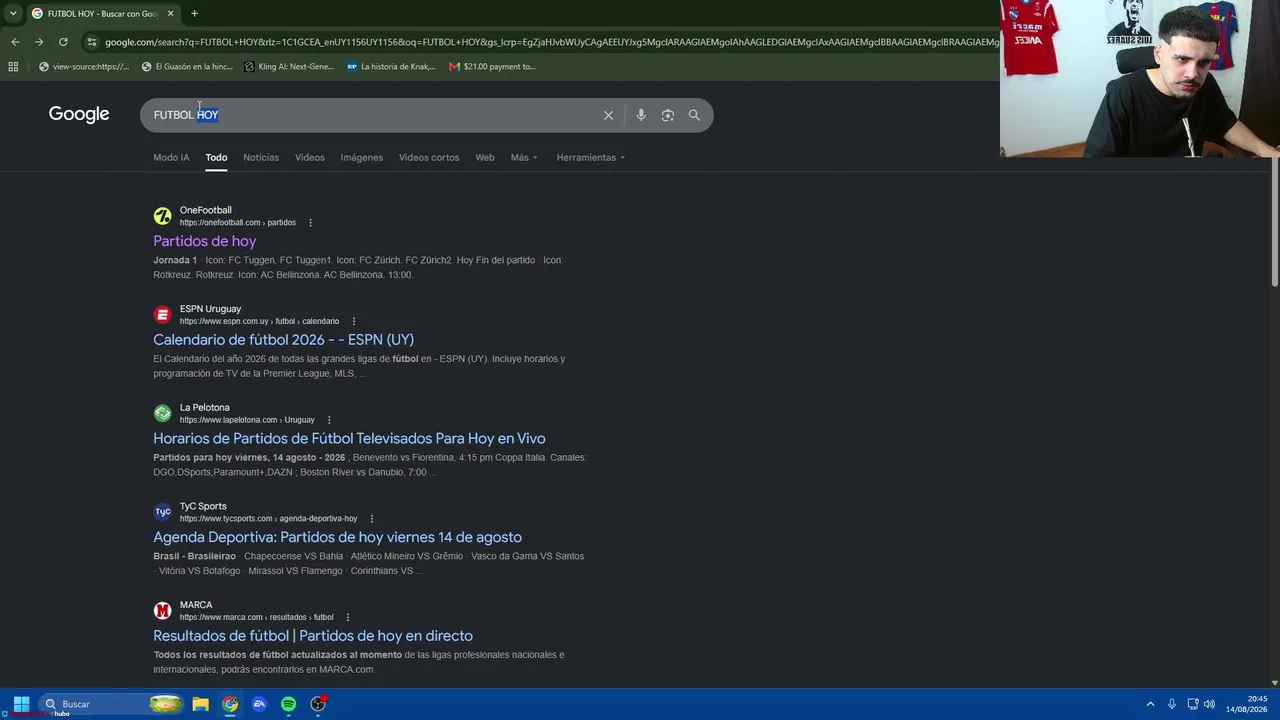Click the OneFootball site favicon
The height and width of the screenshot is (720, 1280).
162,216
